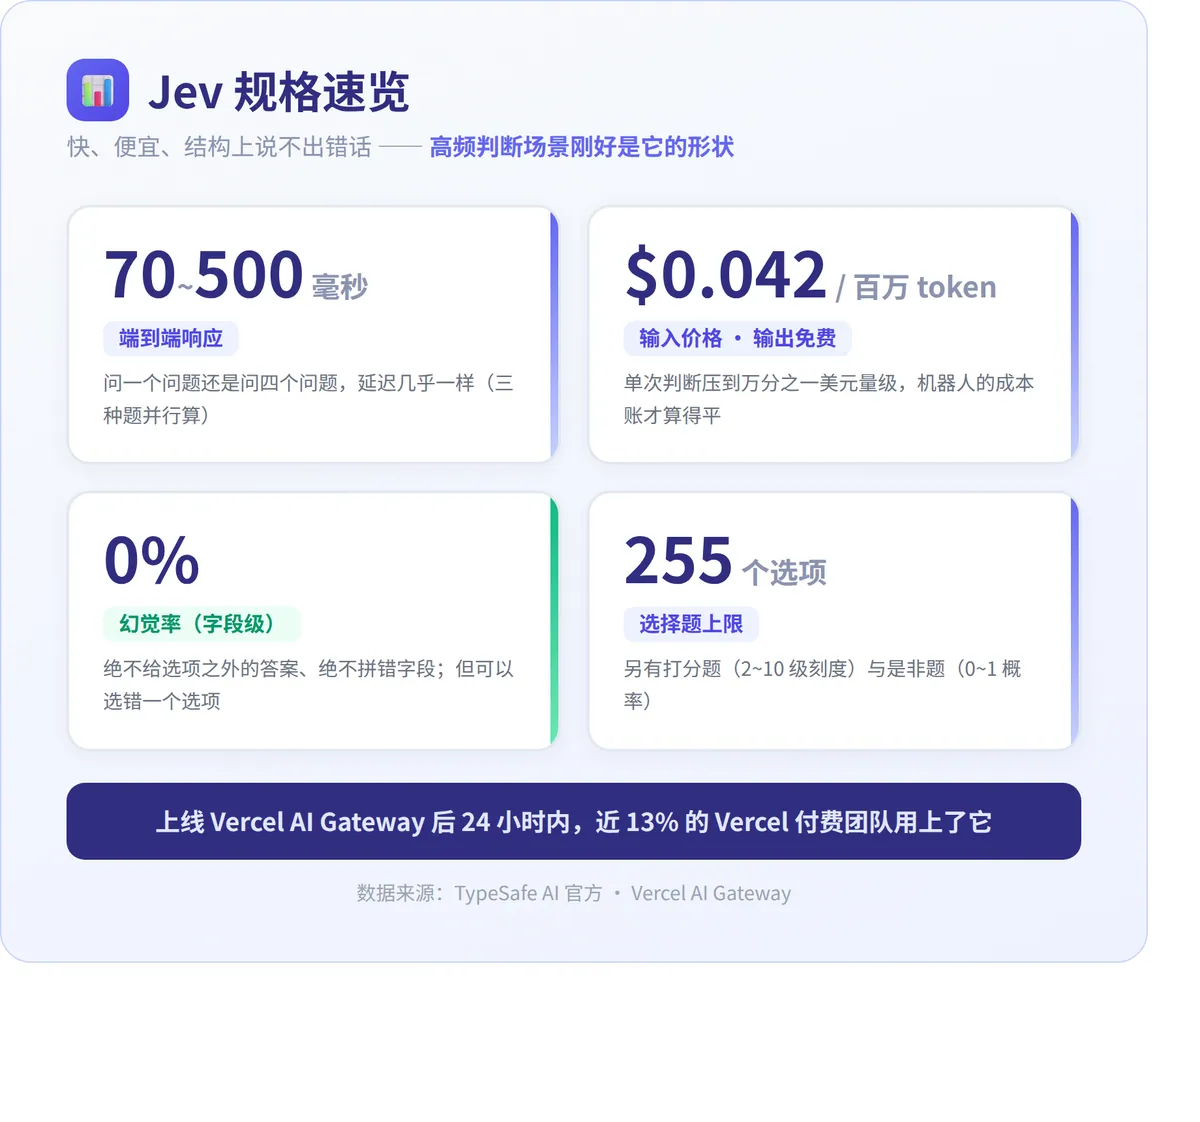The height and width of the screenshot is (1122, 1200).
Task: Click the "个选项" unit label
Action: point(784,573)
